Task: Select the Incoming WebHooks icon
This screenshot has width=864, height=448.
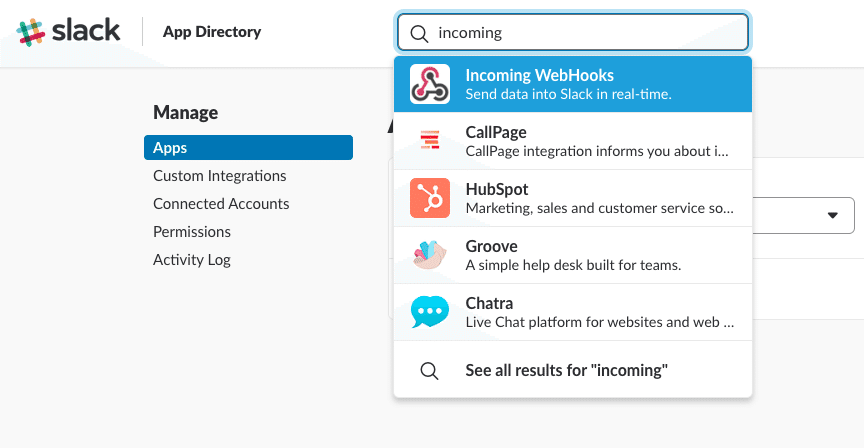Action: tap(430, 84)
